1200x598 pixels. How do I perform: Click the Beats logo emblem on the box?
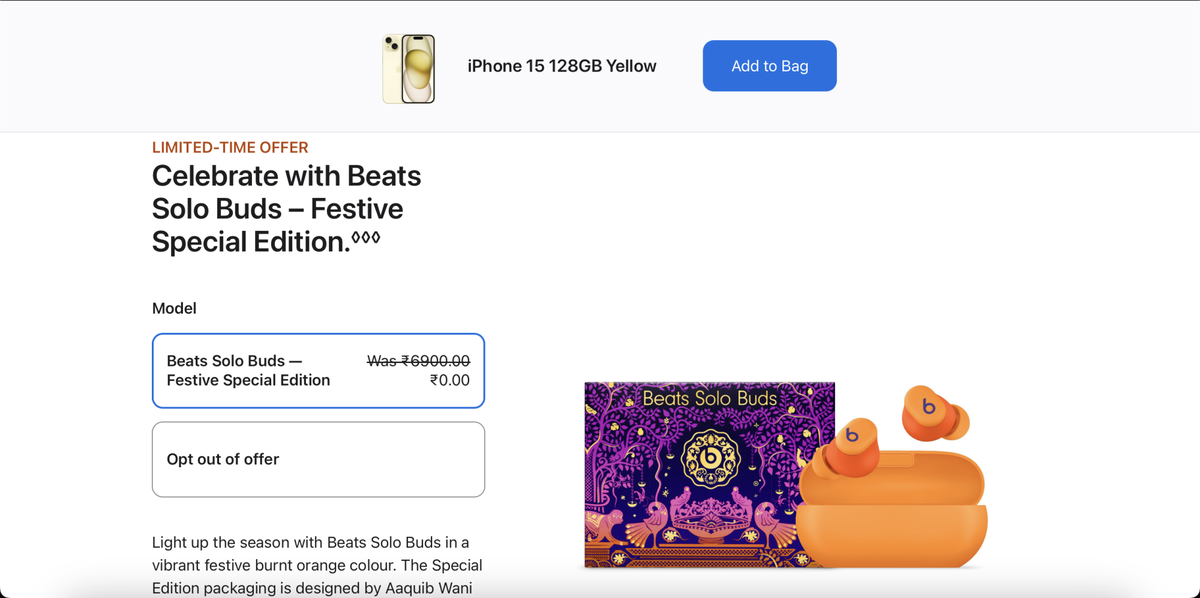coord(710,457)
